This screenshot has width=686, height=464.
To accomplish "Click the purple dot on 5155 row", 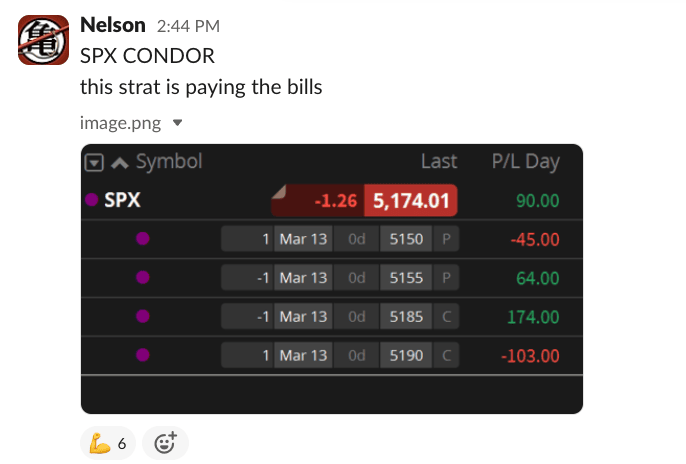I will [x=142, y=278].
